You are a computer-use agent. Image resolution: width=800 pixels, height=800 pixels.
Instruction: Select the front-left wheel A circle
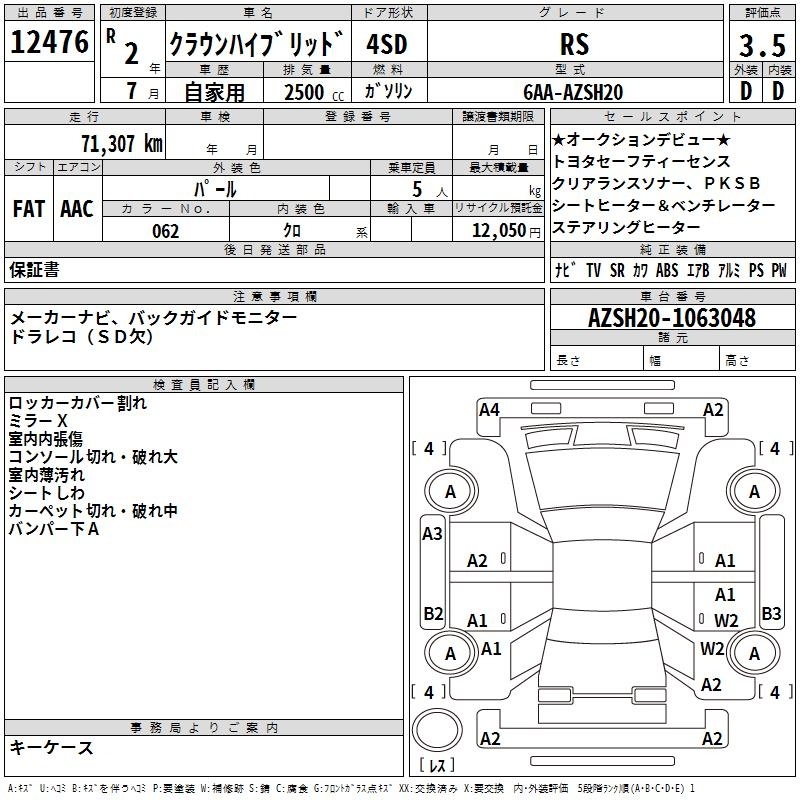pos(451,491)
